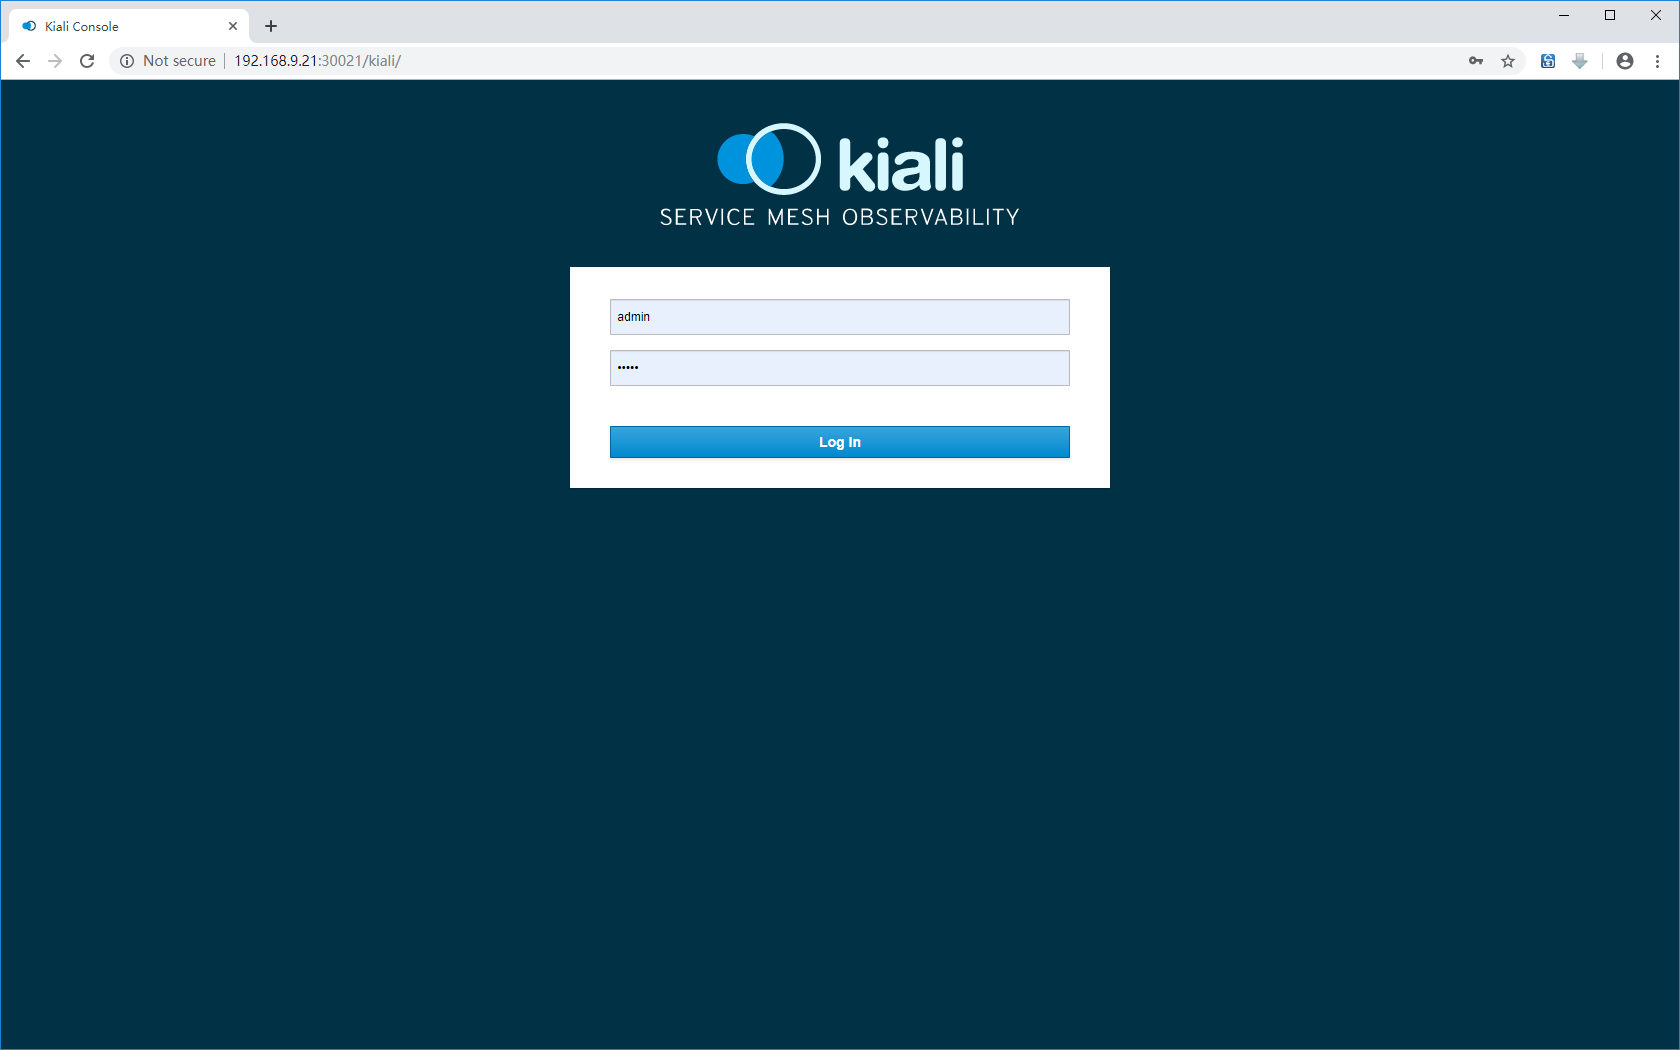Viewport: 1680px width, 1050px height.
Task: Minimize the browser window
Action: [1564, 15]
